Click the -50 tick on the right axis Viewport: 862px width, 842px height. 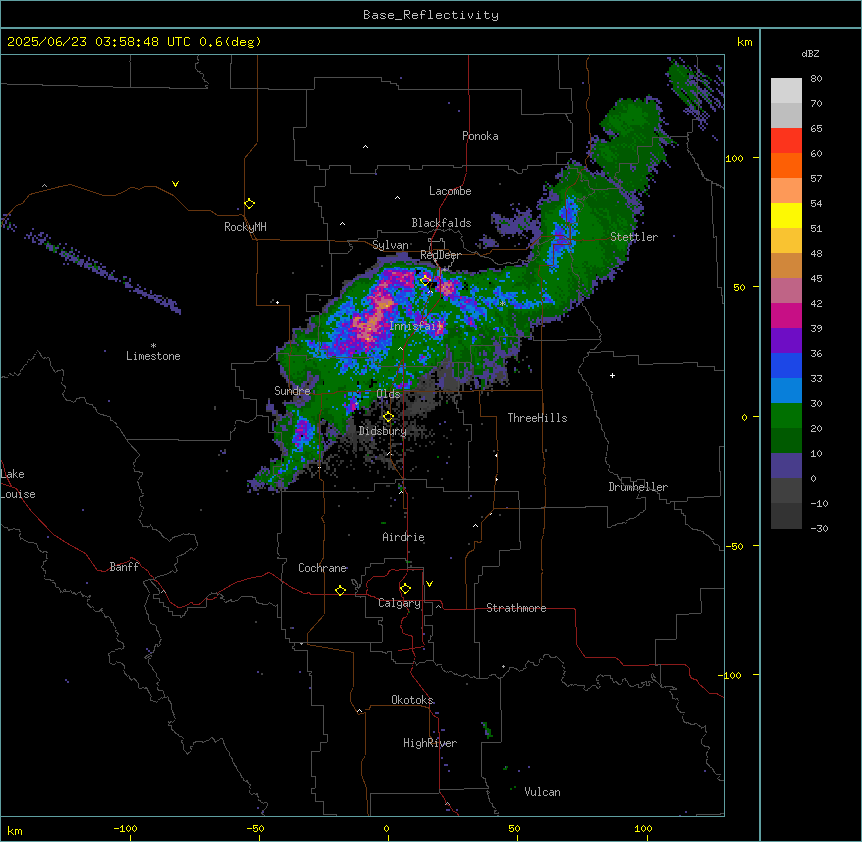click(x=734, y=546)
